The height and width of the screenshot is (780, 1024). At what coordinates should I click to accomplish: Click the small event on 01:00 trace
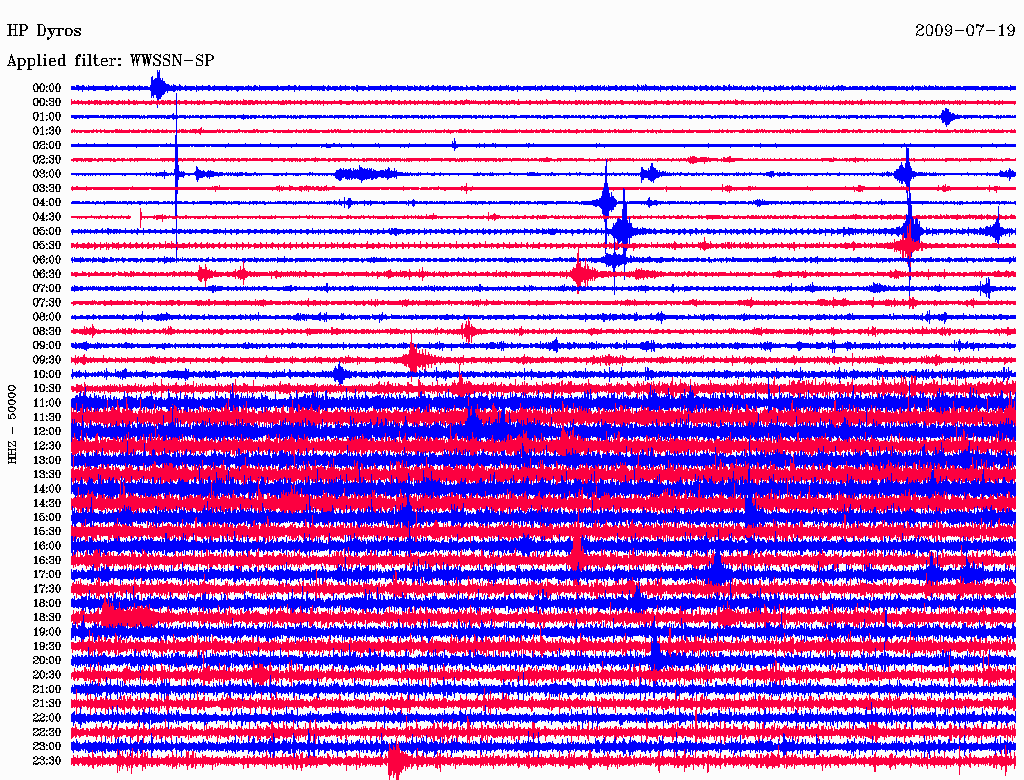pos(948,117)
